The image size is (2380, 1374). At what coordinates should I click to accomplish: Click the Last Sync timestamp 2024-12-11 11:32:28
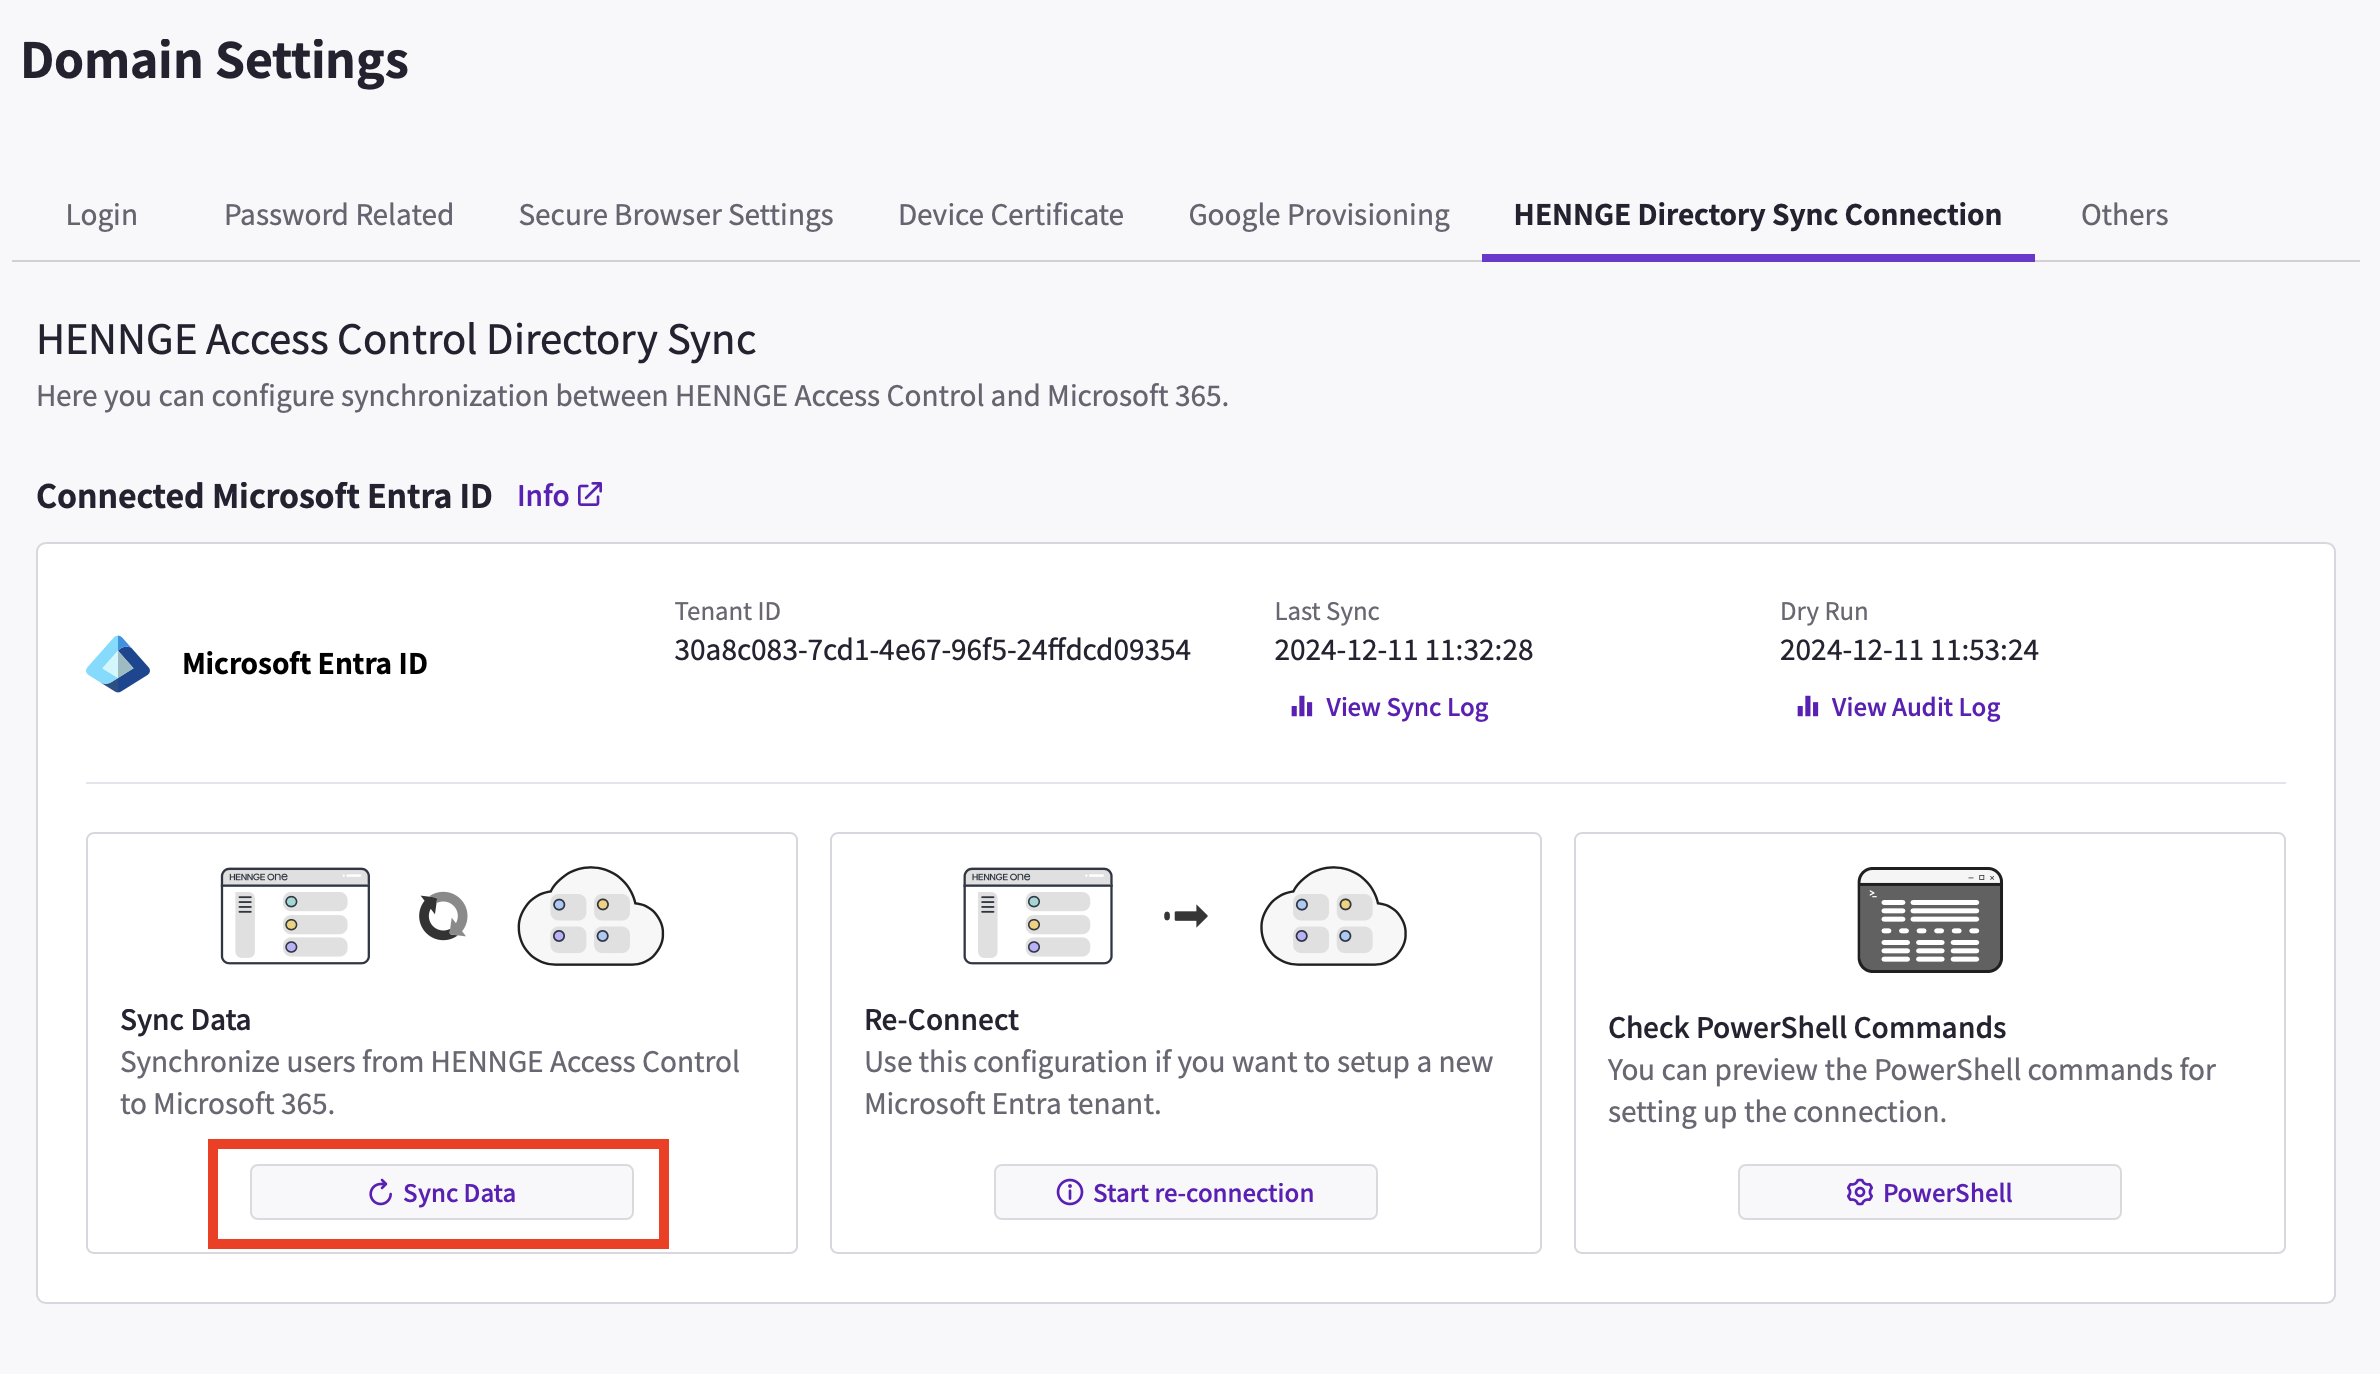pyautogui.click(x=1403, y=650)
